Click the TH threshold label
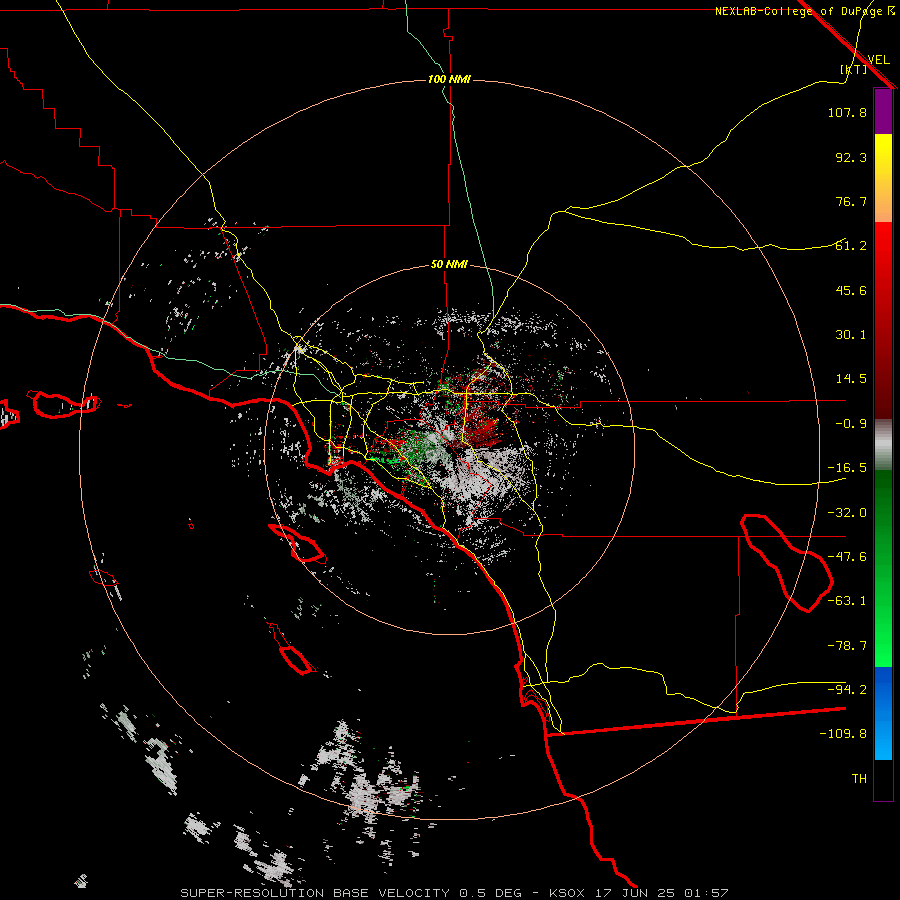The height and width of the screenshot is (900, 900). click(859, 779)
